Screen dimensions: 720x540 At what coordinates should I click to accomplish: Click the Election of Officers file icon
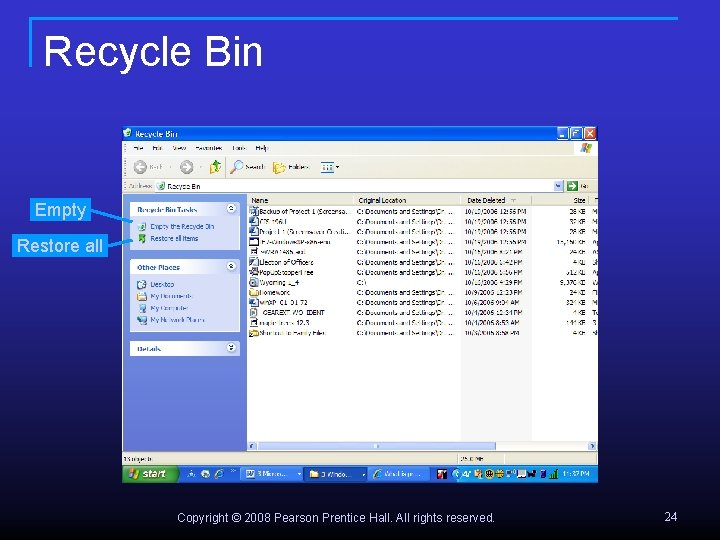(x=253, y=262)
